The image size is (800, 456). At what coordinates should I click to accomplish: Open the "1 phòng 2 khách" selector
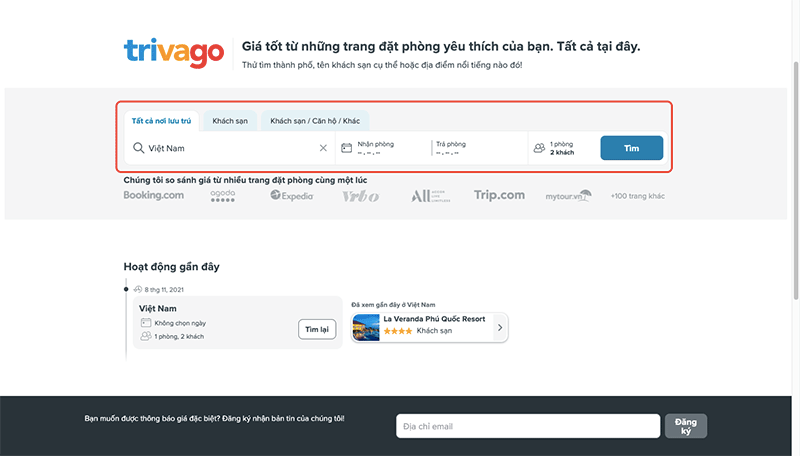point(563,148)
